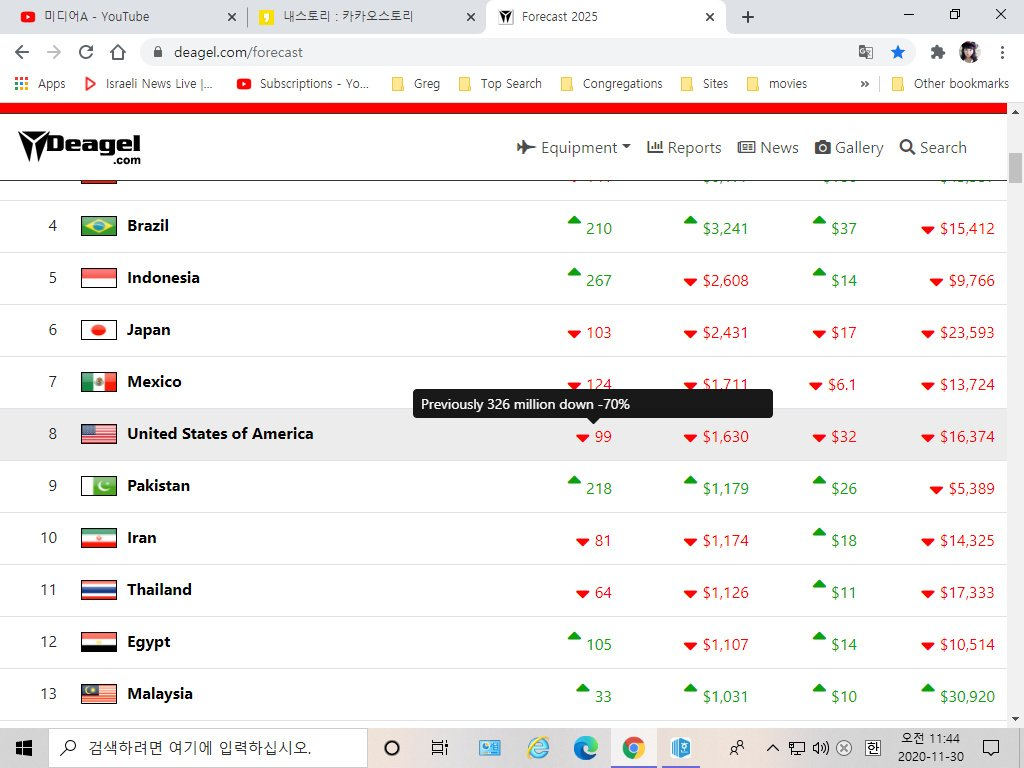1024x768 pixels.
Task: Click the Pakistan flag icon
Action: [x=99, y=486]
